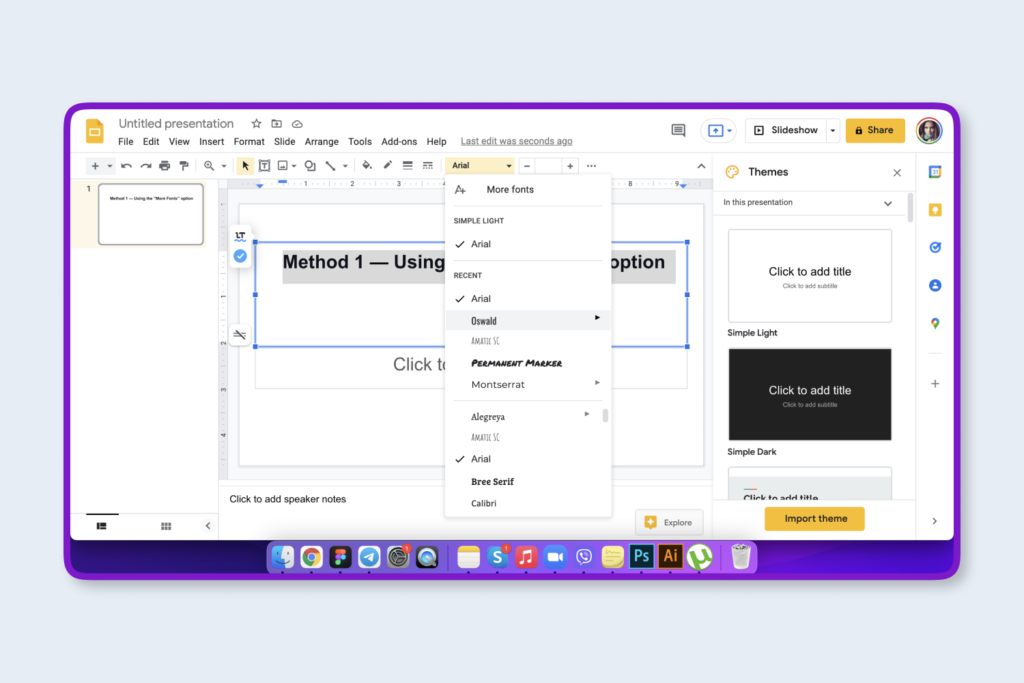The height and width of the screenshot is (683, 1024).
Task: Select the Line tool
Action: click(331, 165)
